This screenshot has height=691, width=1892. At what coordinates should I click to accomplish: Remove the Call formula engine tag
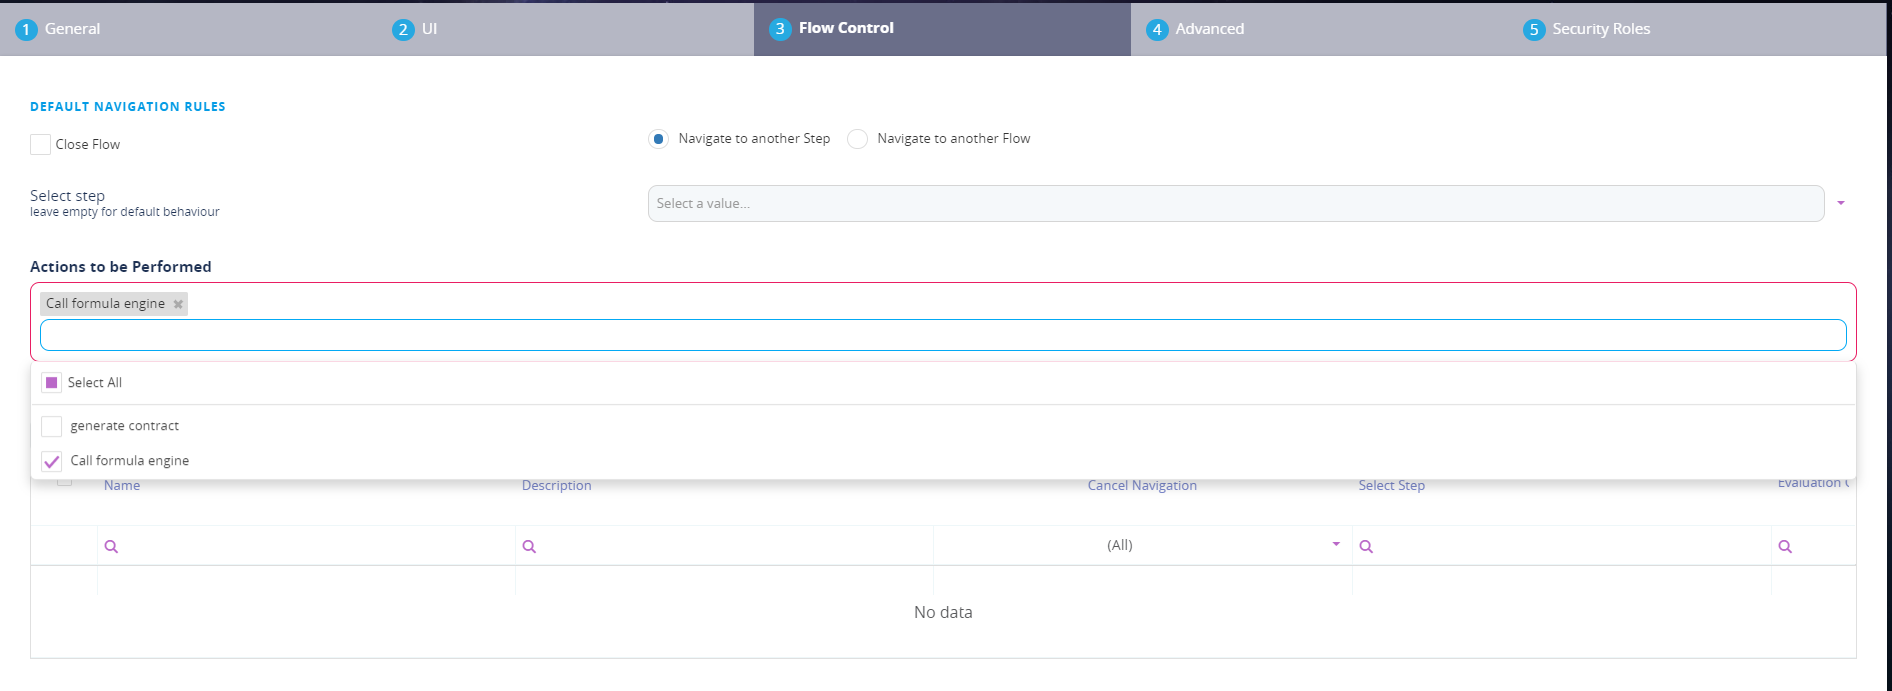178,304
